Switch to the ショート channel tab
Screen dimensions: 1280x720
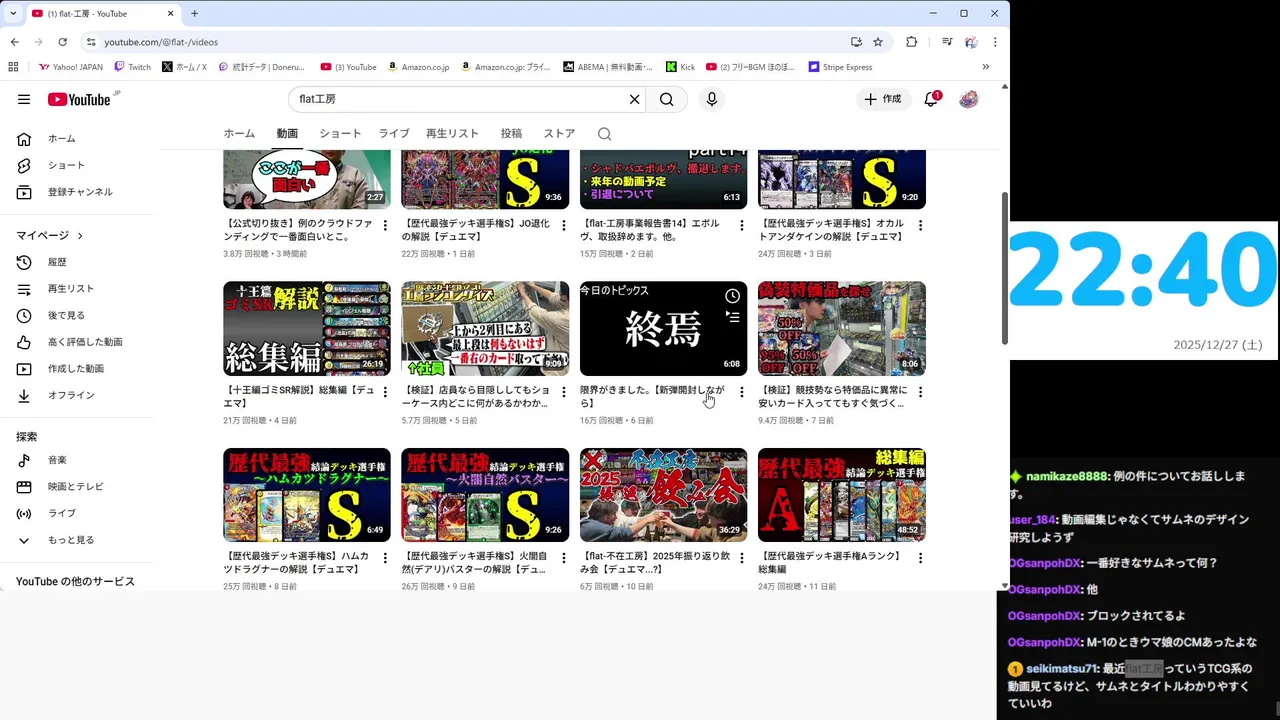tap(340, 133)
